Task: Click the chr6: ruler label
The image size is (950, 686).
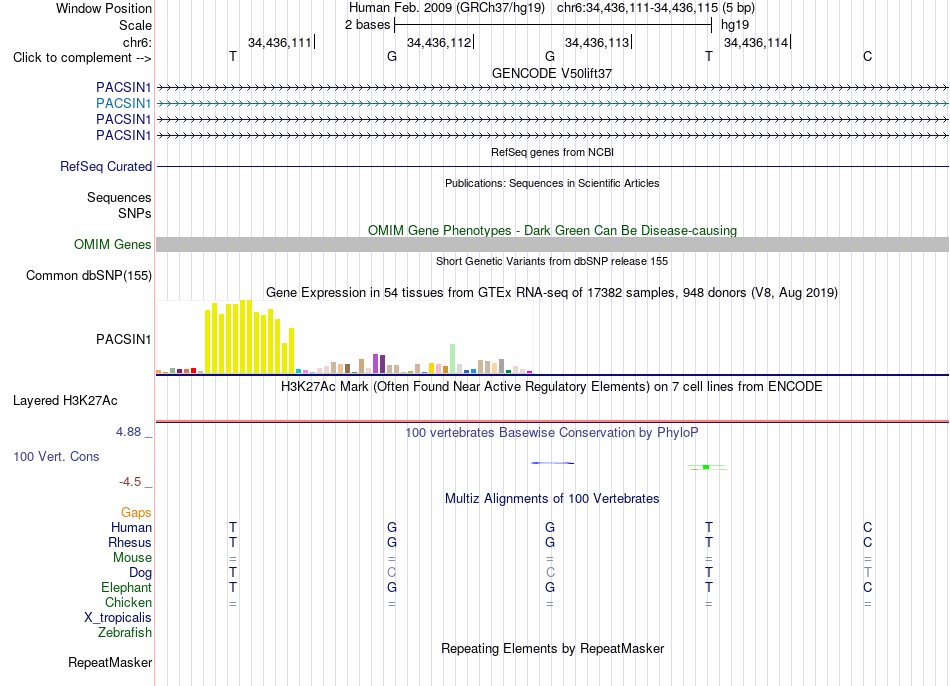Action: coord(137,42)
